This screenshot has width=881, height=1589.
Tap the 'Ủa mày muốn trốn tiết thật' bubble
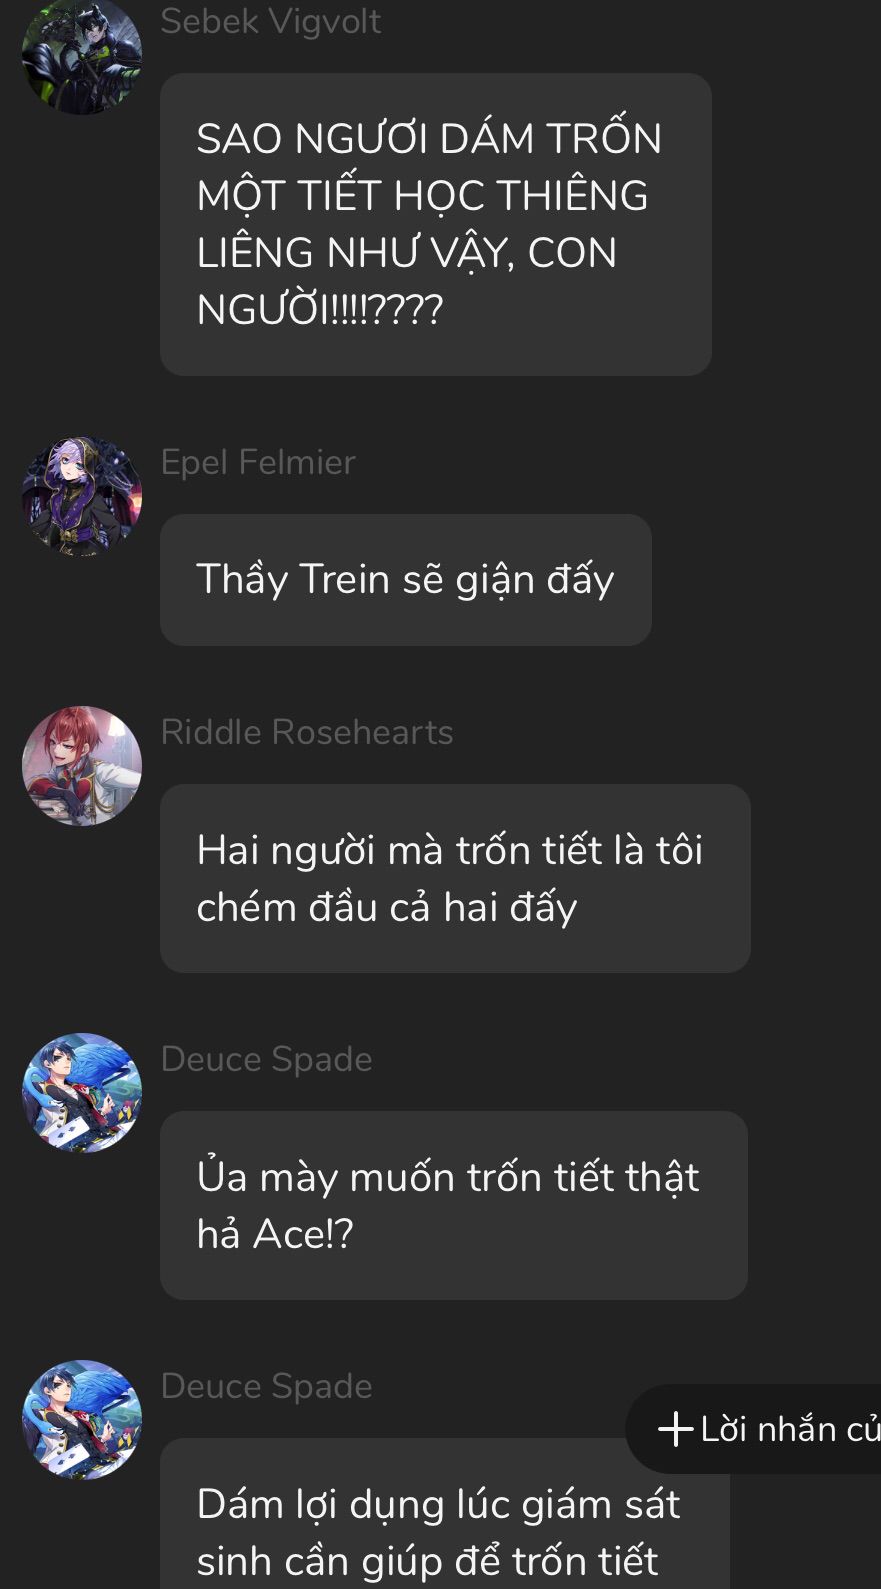[454, 1205]
